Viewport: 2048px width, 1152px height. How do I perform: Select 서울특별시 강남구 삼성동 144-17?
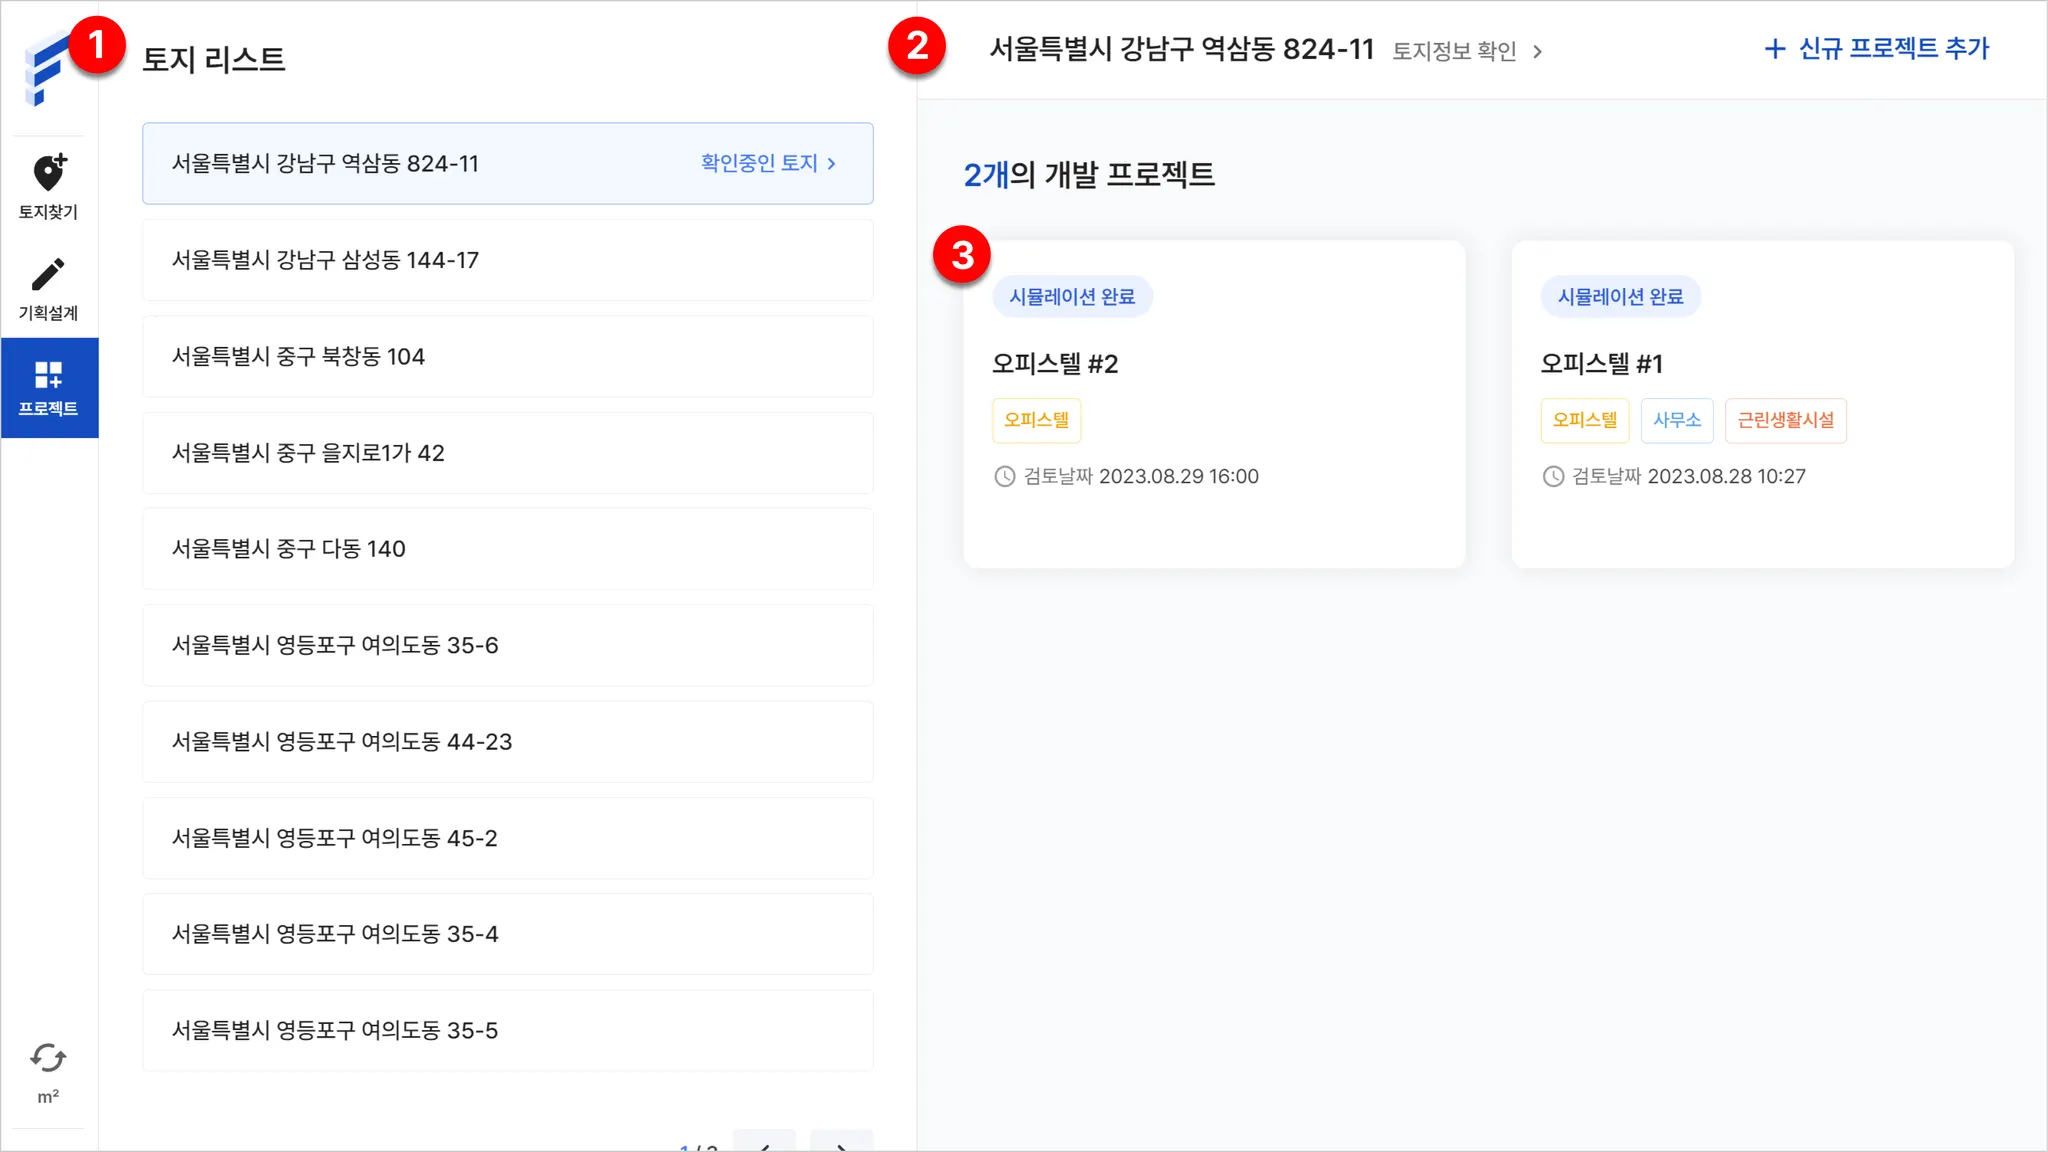pos(507,260)
